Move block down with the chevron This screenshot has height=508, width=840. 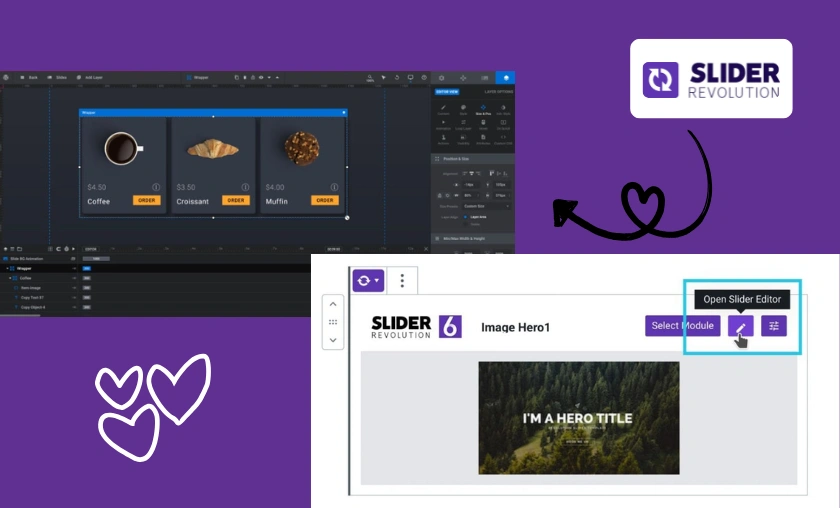tap(333, 340)
